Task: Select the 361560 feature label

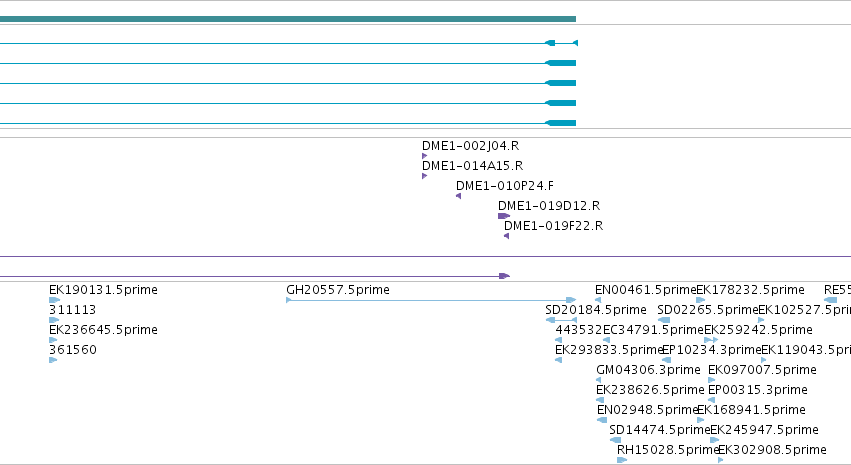Action: 73,351
